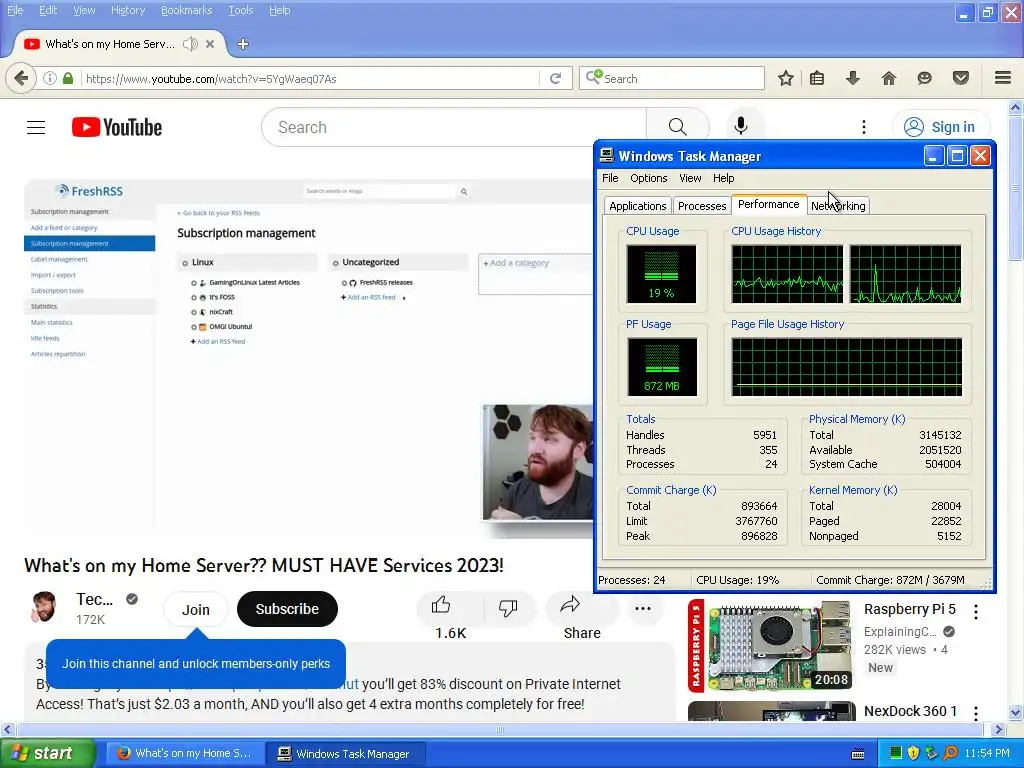Viewport: 1024px width, 768px height.
Task: Click the Windows Task Manager taskbar button
Action: (x=345, y=753)
